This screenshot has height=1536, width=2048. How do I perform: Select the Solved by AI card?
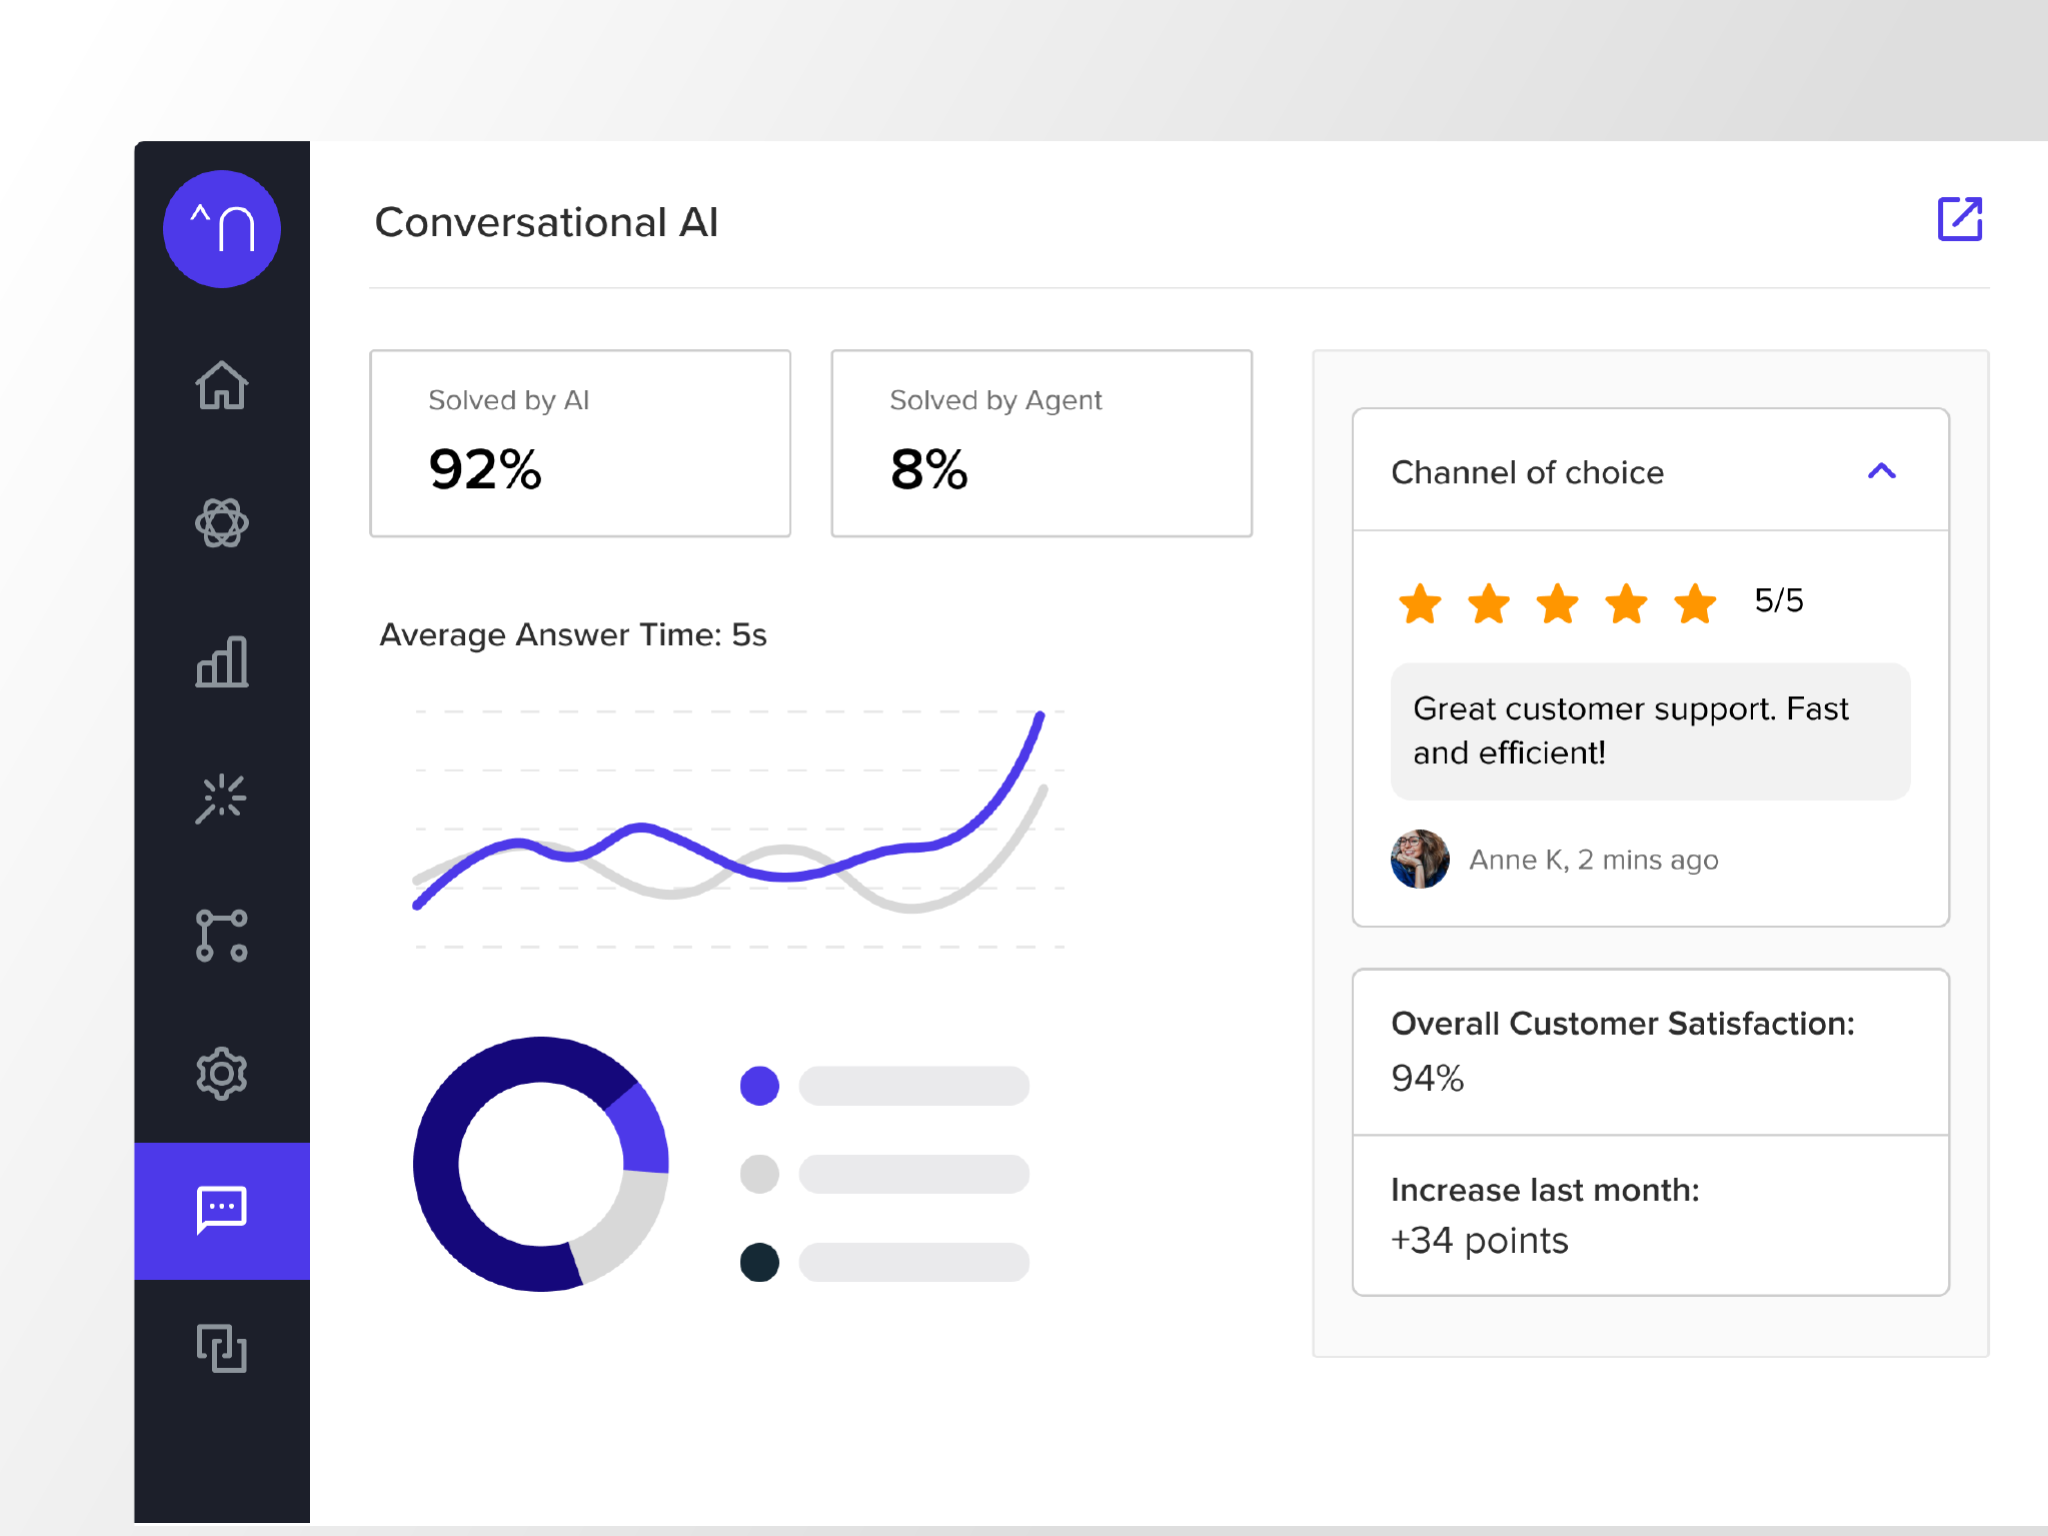click(580, 443)
